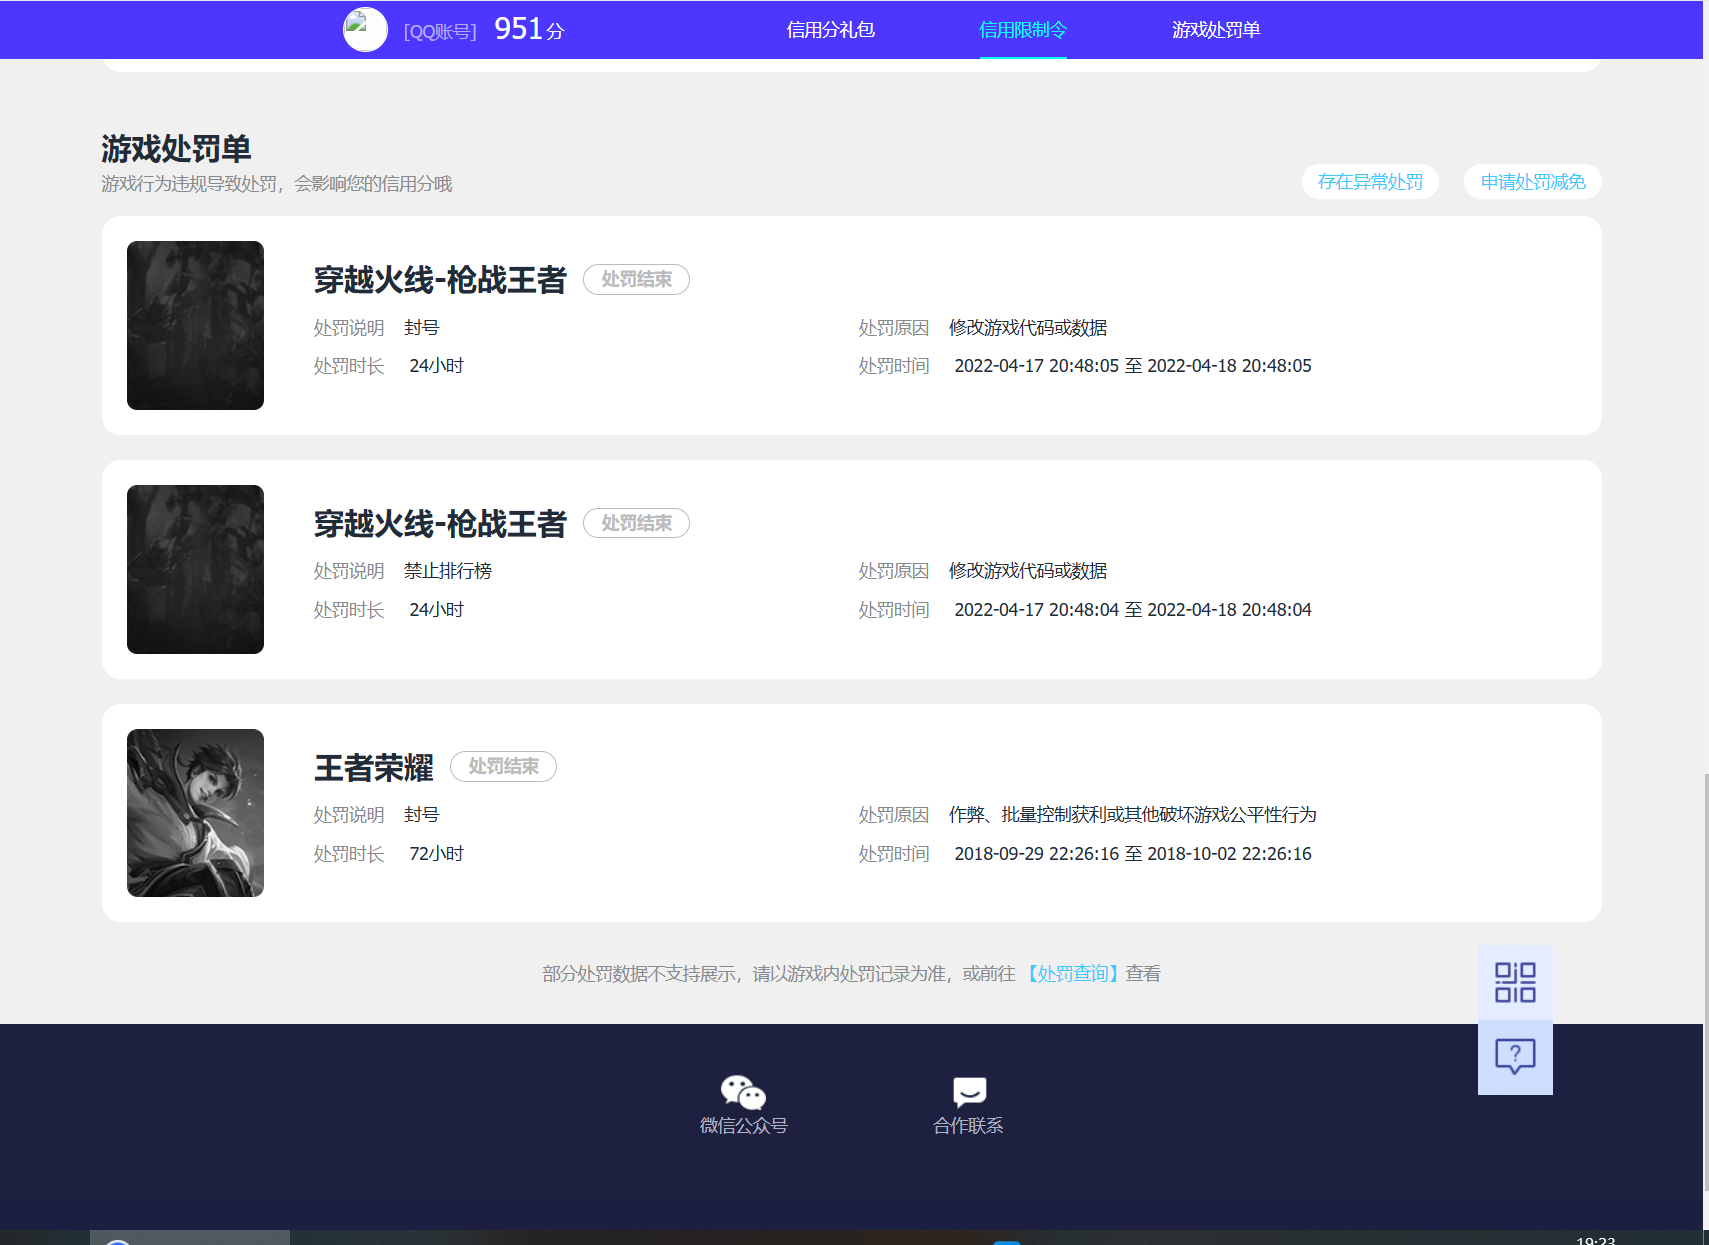Click thumbnail of the 禁止排行榜 穿越火线 record
The image size is (1709, 1245).
click(x=195, y=569)
